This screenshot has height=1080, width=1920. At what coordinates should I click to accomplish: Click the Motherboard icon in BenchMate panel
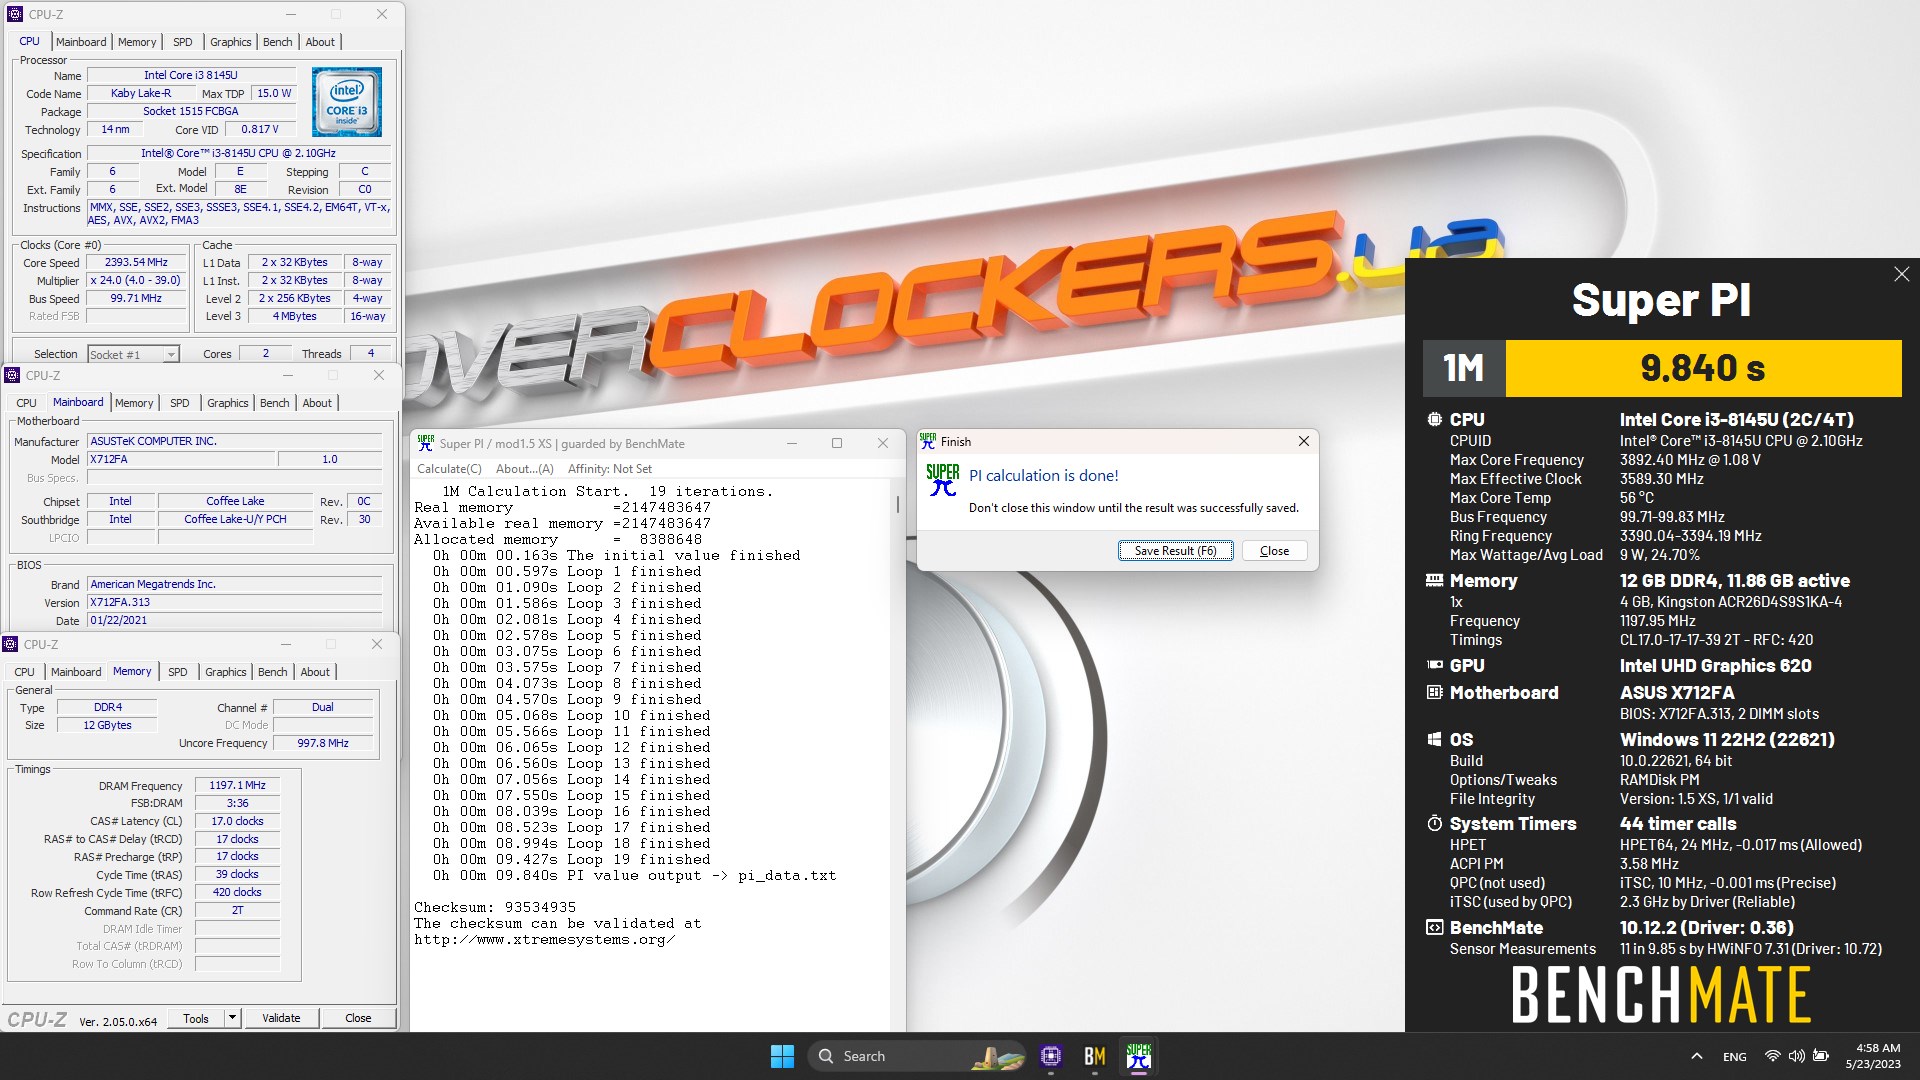click(1434, 692)
